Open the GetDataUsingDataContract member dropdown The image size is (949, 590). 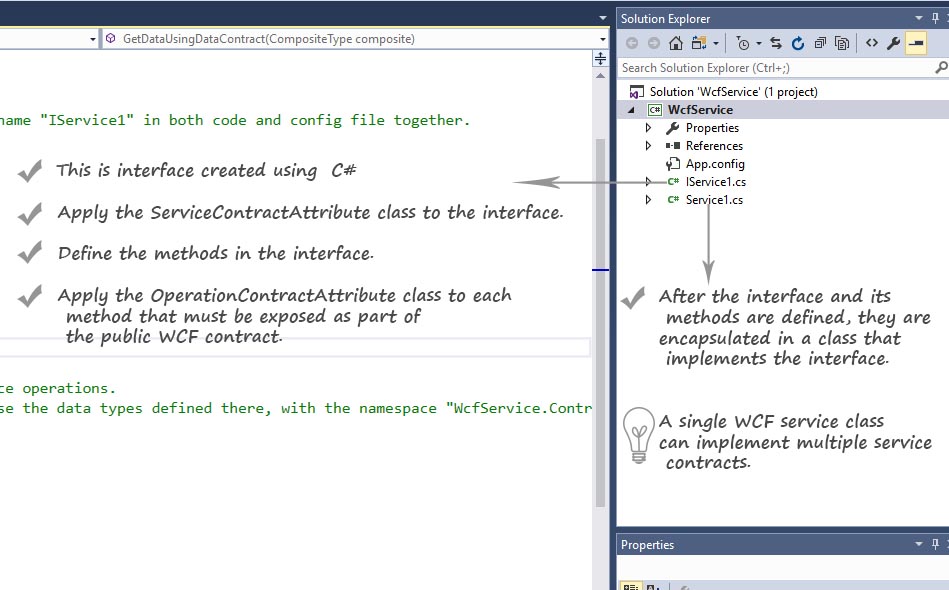tap(602, 39)
